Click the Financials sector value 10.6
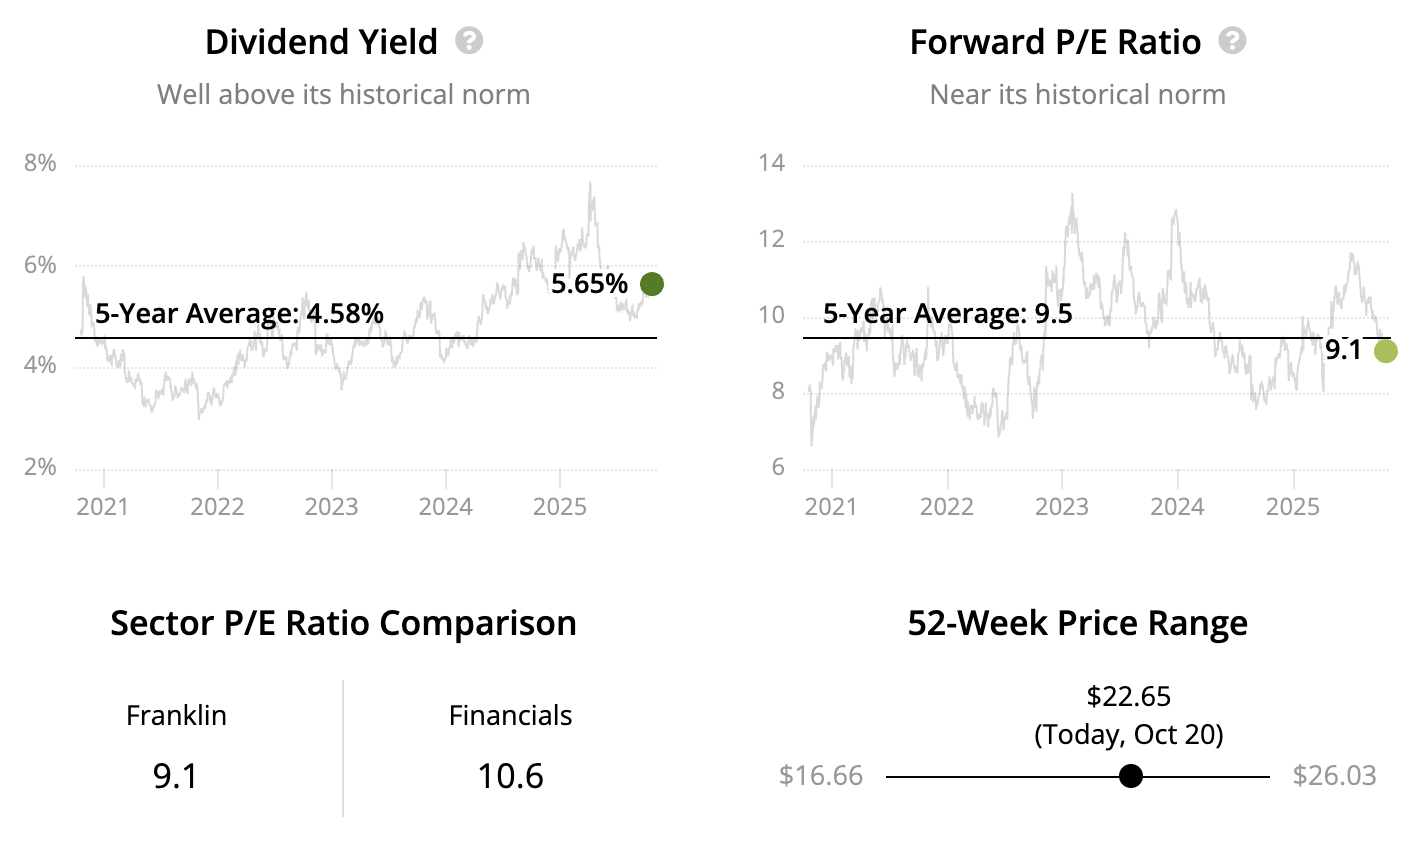 tap(510, 776)
